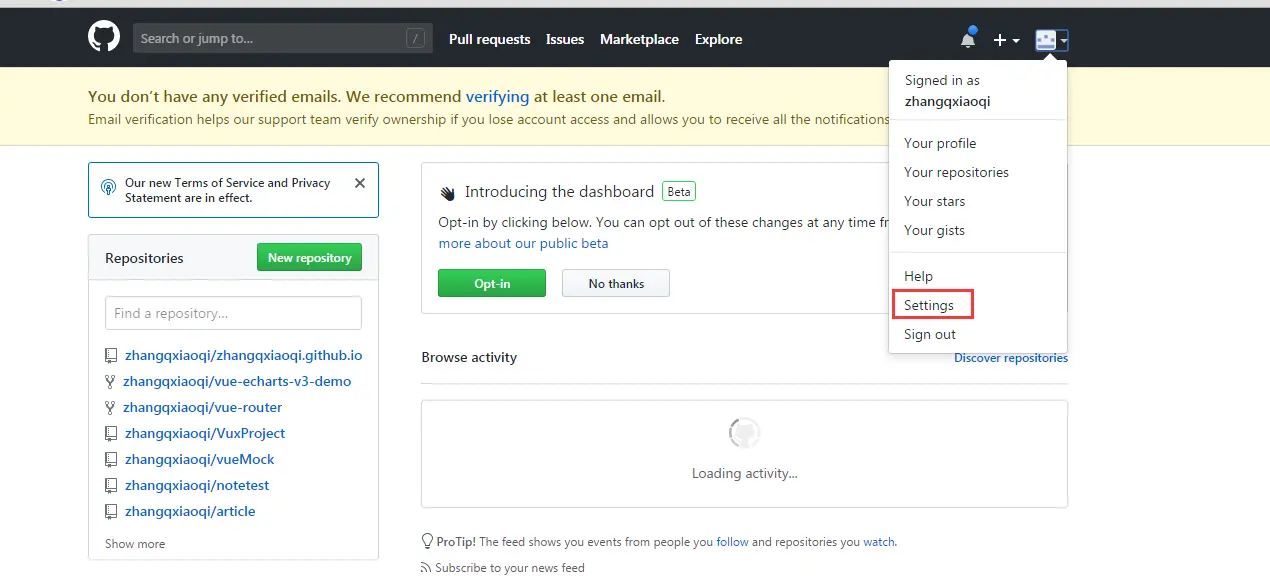Click the New repository button
The height and width of the screenshot is (576, 1270).
tap(309, 258)
